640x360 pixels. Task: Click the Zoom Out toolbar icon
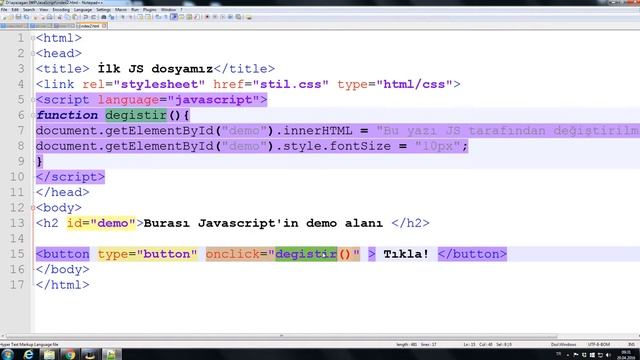(x=131, y=17)
